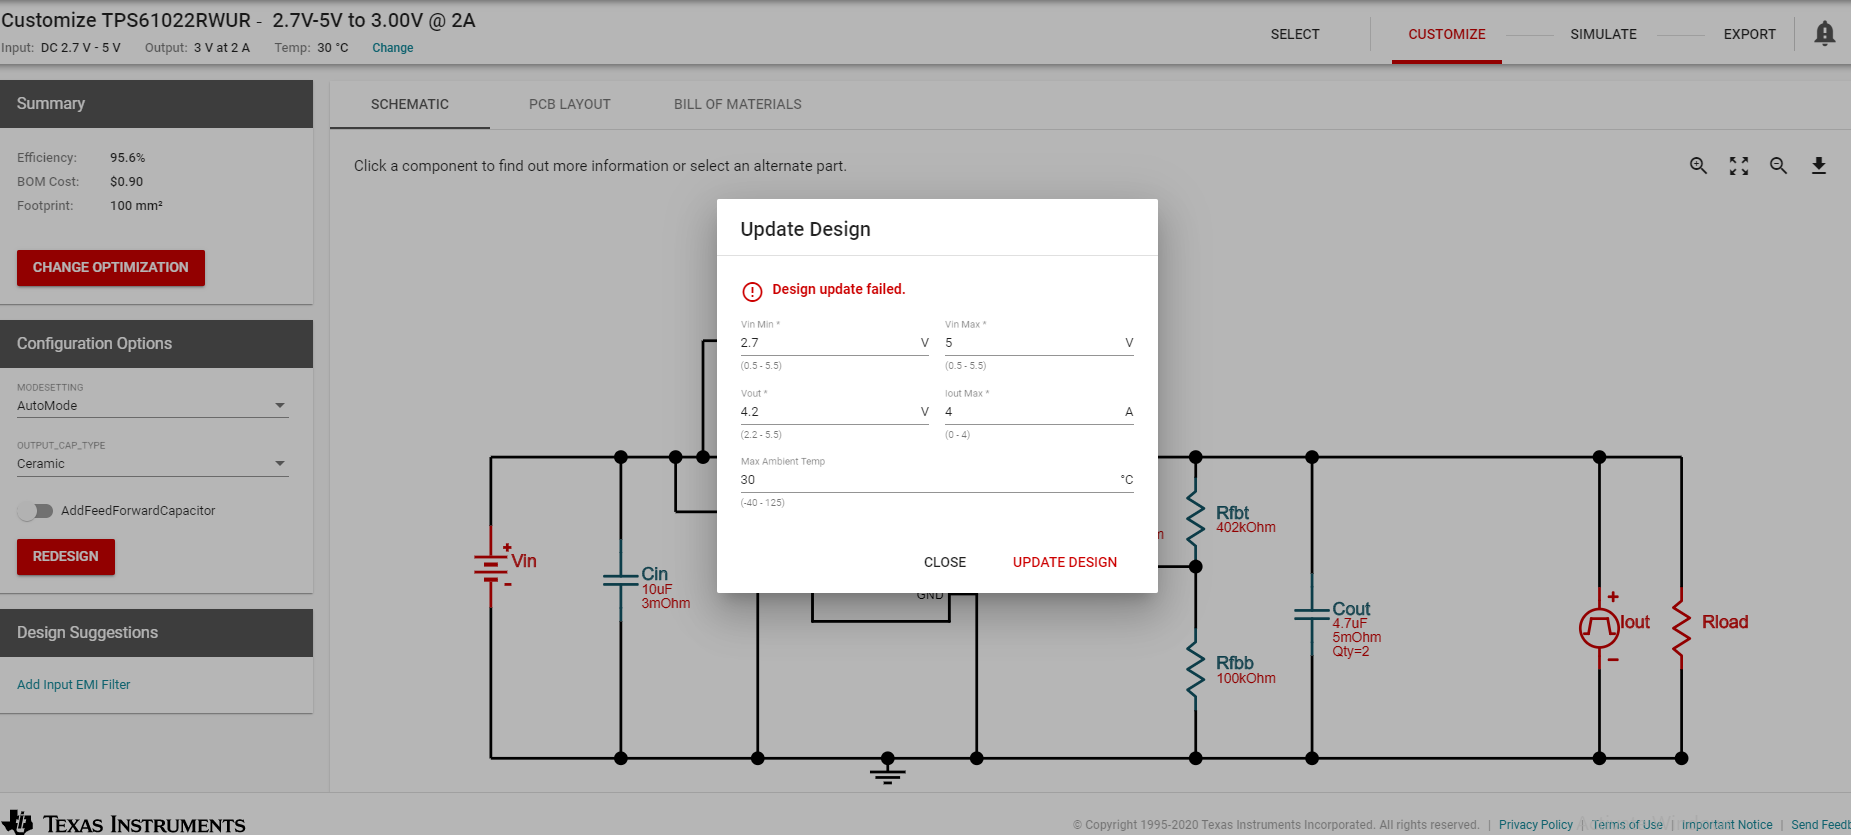
Task: Switch to the SCHEMATIC tab
Action: tap(410, 104)
